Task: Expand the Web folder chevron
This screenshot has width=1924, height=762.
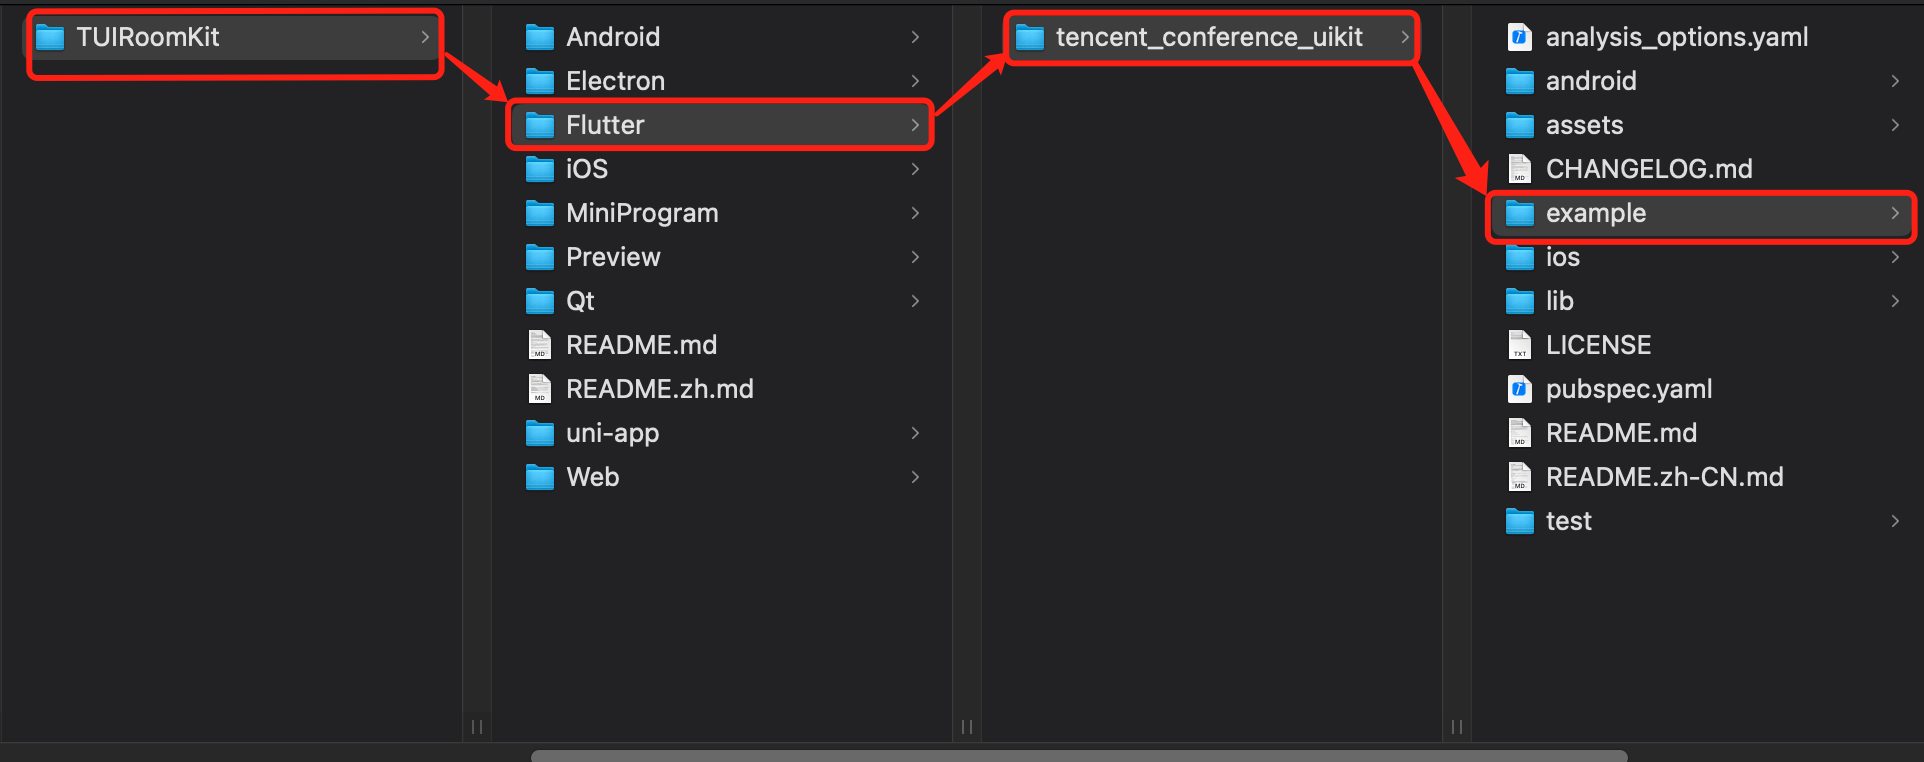Action: coord(915,477)
